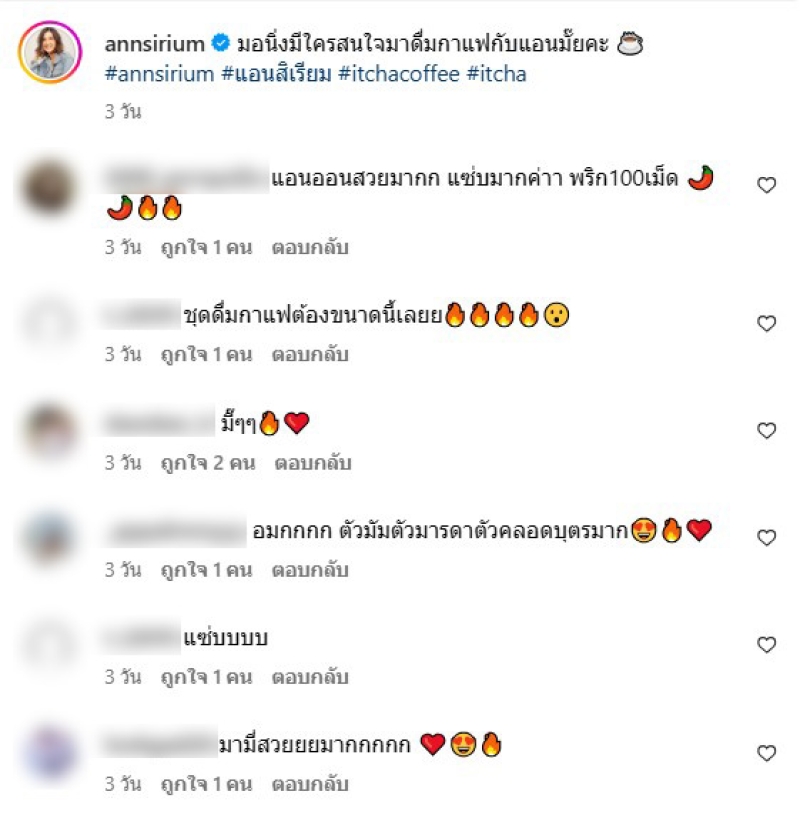Tap the heart beside the มี๊ๆๆ comment
This screenshot has height=818, width=800.
(x=766, y=431)
